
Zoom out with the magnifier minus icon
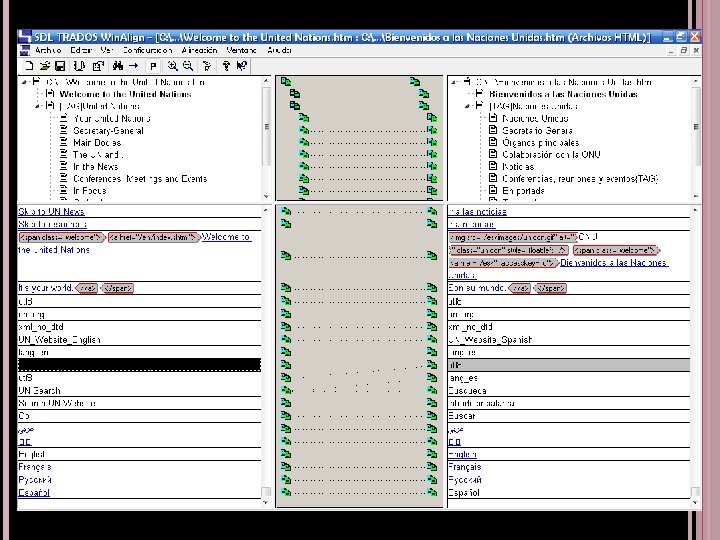pos(188,66)
